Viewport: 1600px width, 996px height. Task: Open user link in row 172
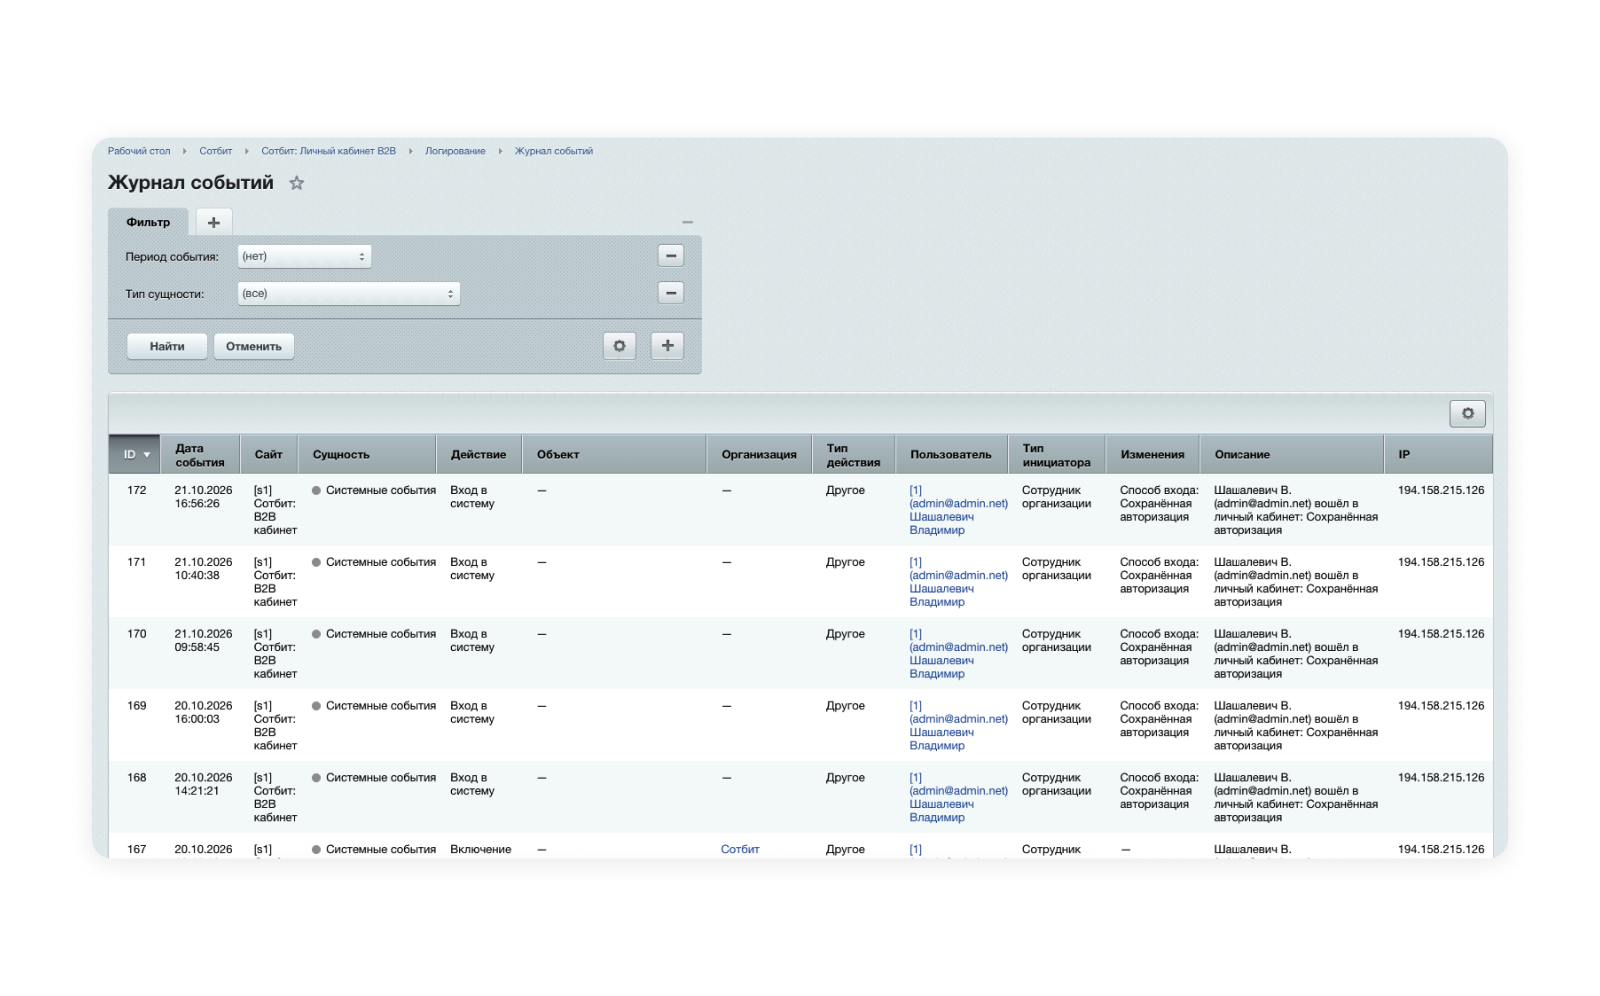tap(958, 510)
